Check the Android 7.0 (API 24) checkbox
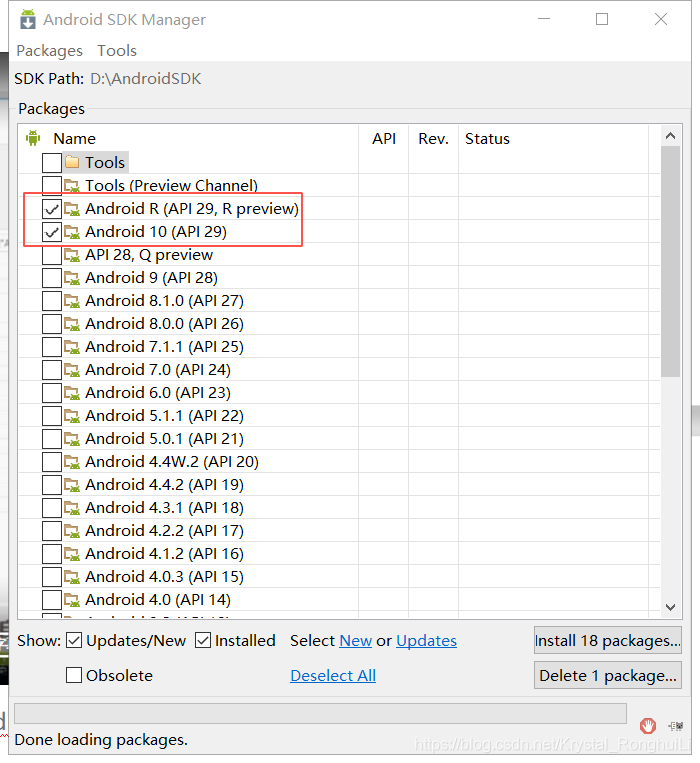This screenshot has width=700, height=763. click(52, 370)
